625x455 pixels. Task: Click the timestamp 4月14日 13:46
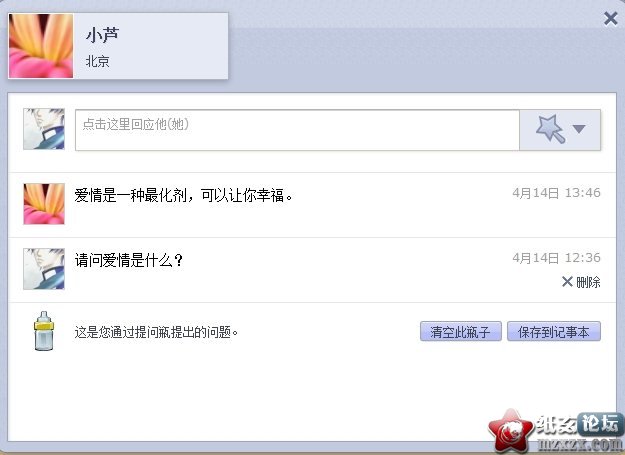tap(556, 193)
